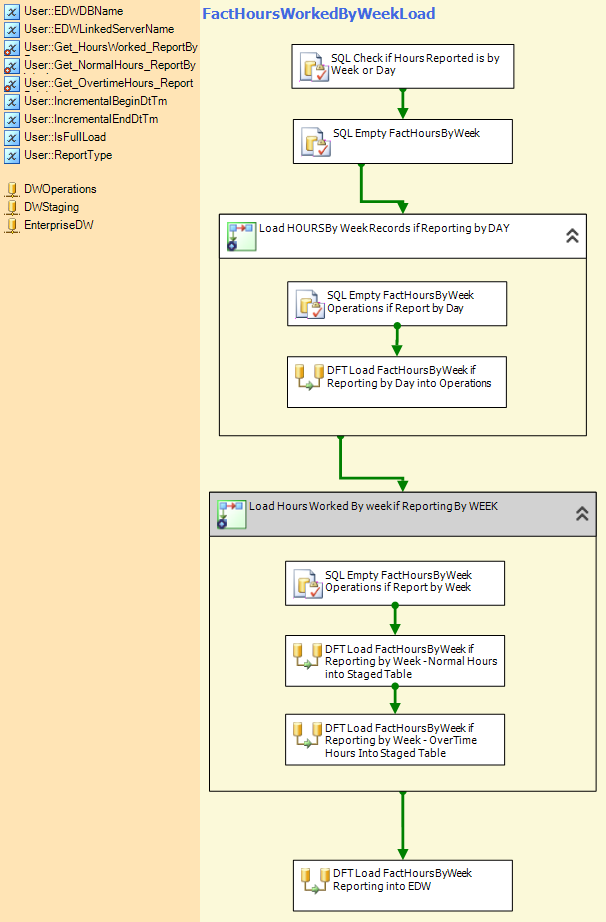This screenshot has height=922, width=606.
Task: Click data flow icon on OverTime Hours Into Staged Table
Action: pos(307,734)
